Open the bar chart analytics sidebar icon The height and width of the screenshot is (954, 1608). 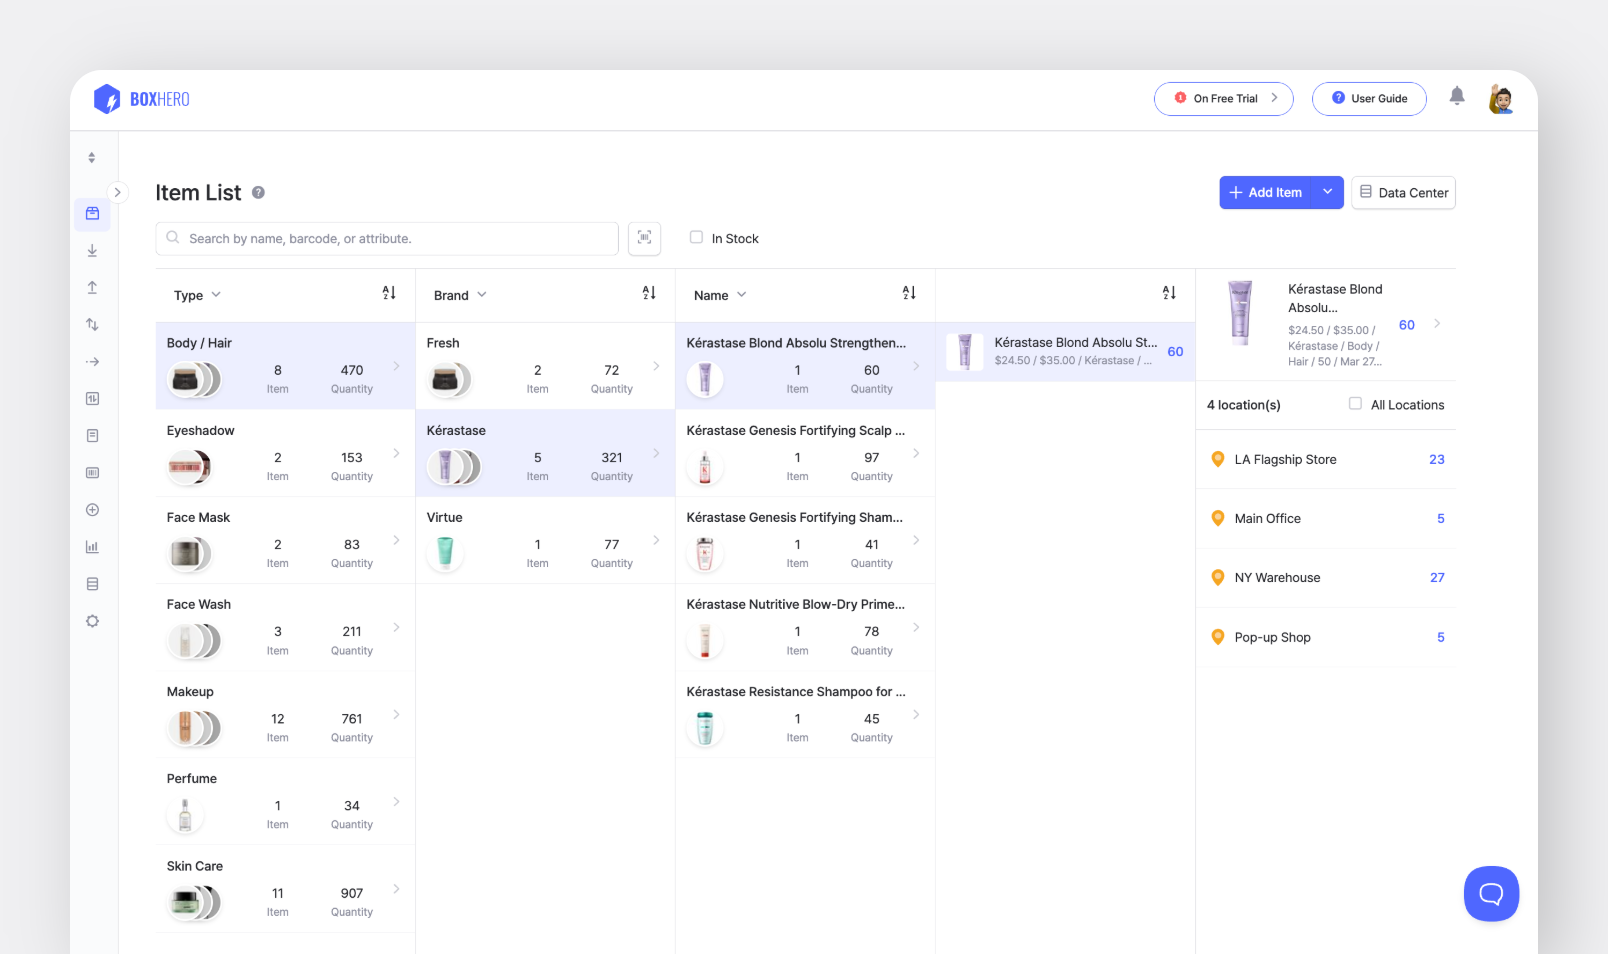point(92,547)
